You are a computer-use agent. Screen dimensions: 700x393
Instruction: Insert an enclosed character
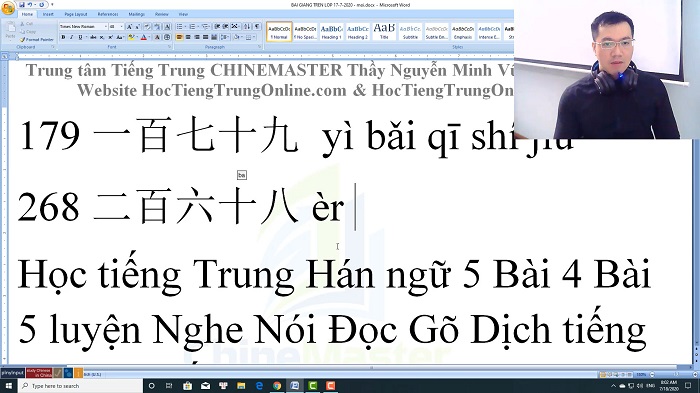(x=167, y=37)
